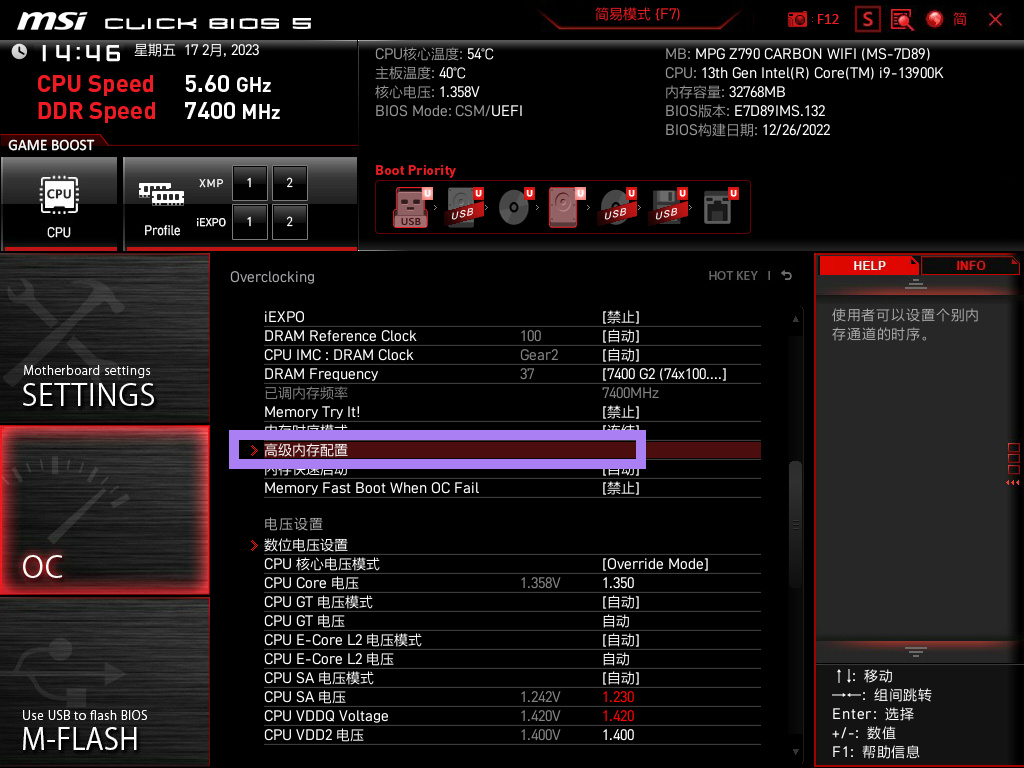Open the favorites S icon

(x=868, y=20)
